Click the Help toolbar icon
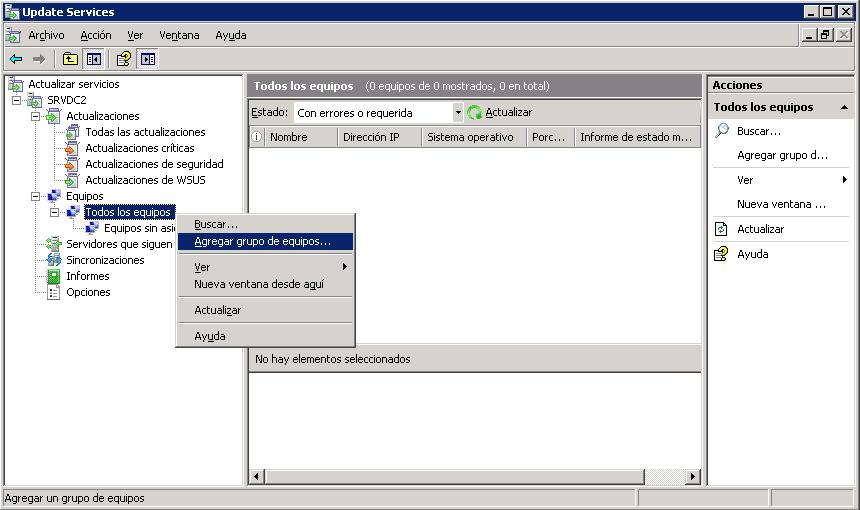The height and width of the screenshot is (510, 860). [x=123, y=59]
